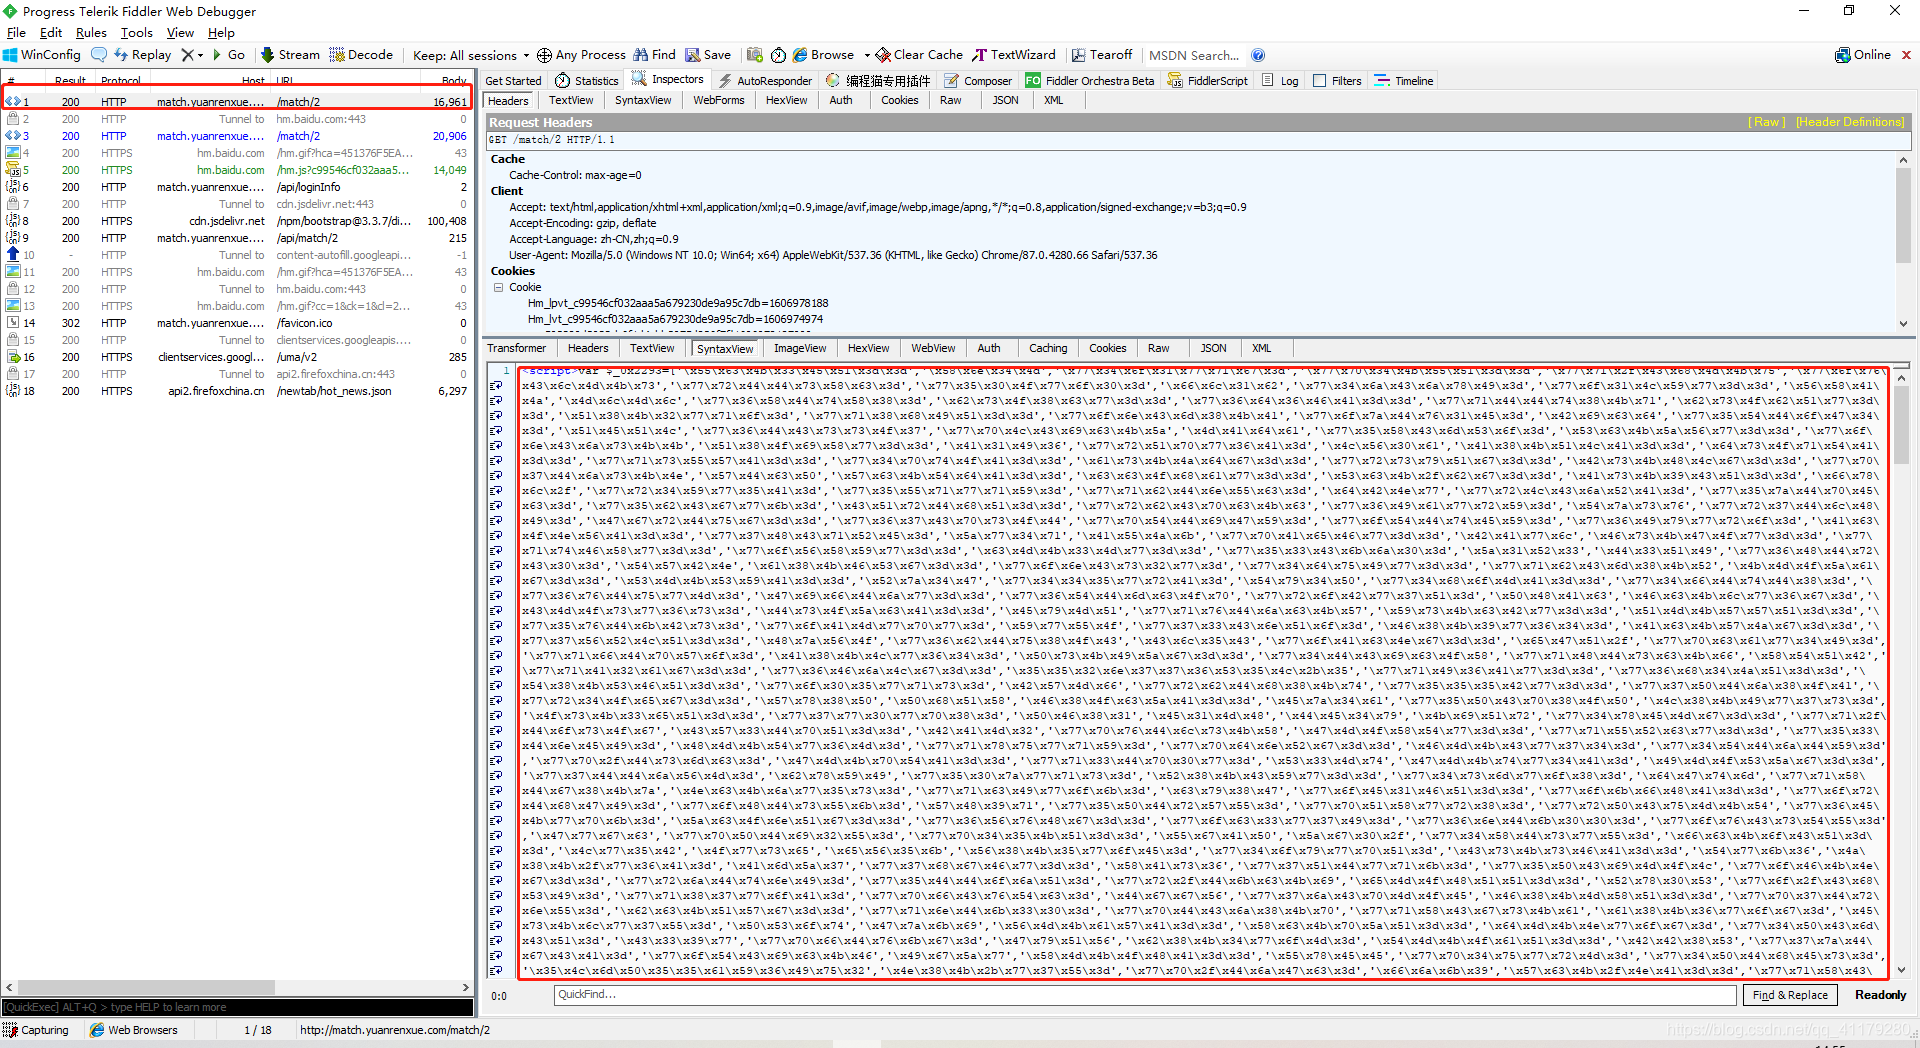Click the Raw link in Request Headers
Image resolution: width=1920 pixels, height=1048 pixels.
(1767, 122)
